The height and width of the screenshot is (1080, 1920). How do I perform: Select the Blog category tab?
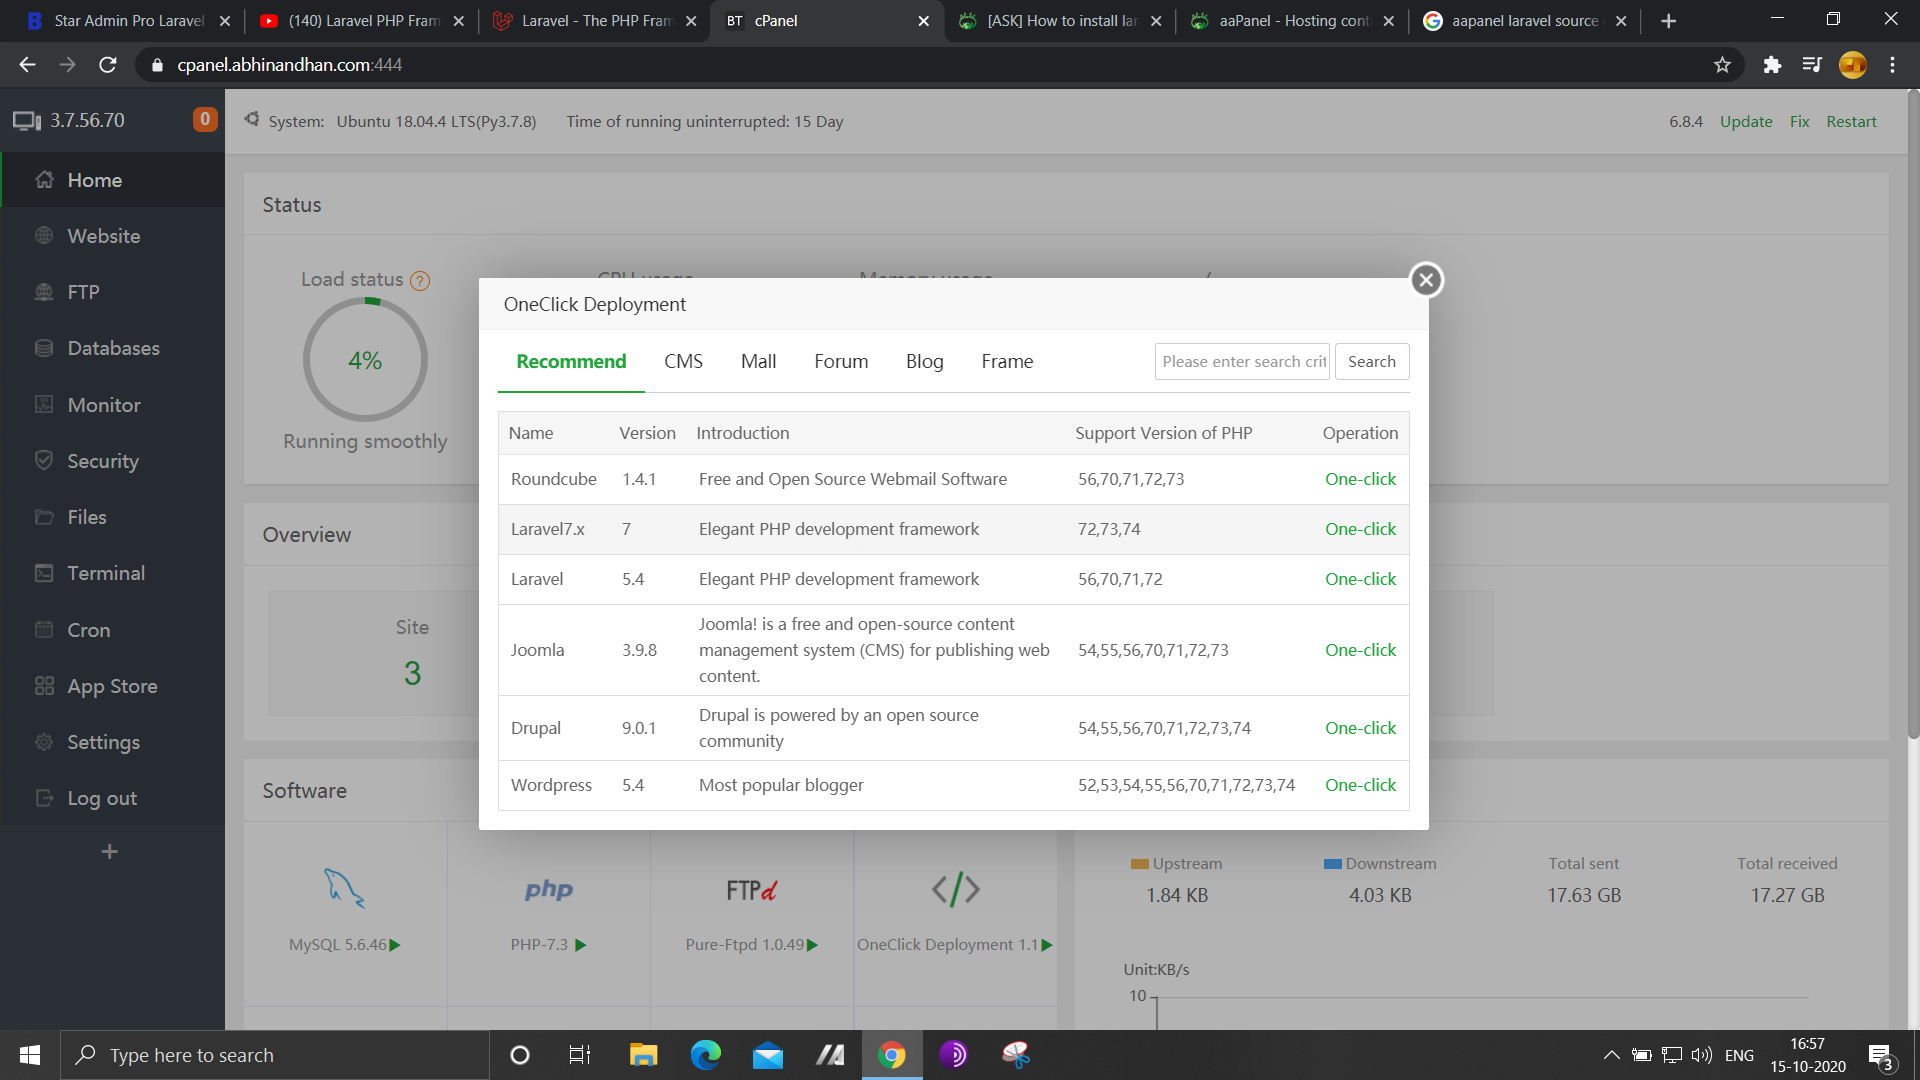click(x=924, y=361)
